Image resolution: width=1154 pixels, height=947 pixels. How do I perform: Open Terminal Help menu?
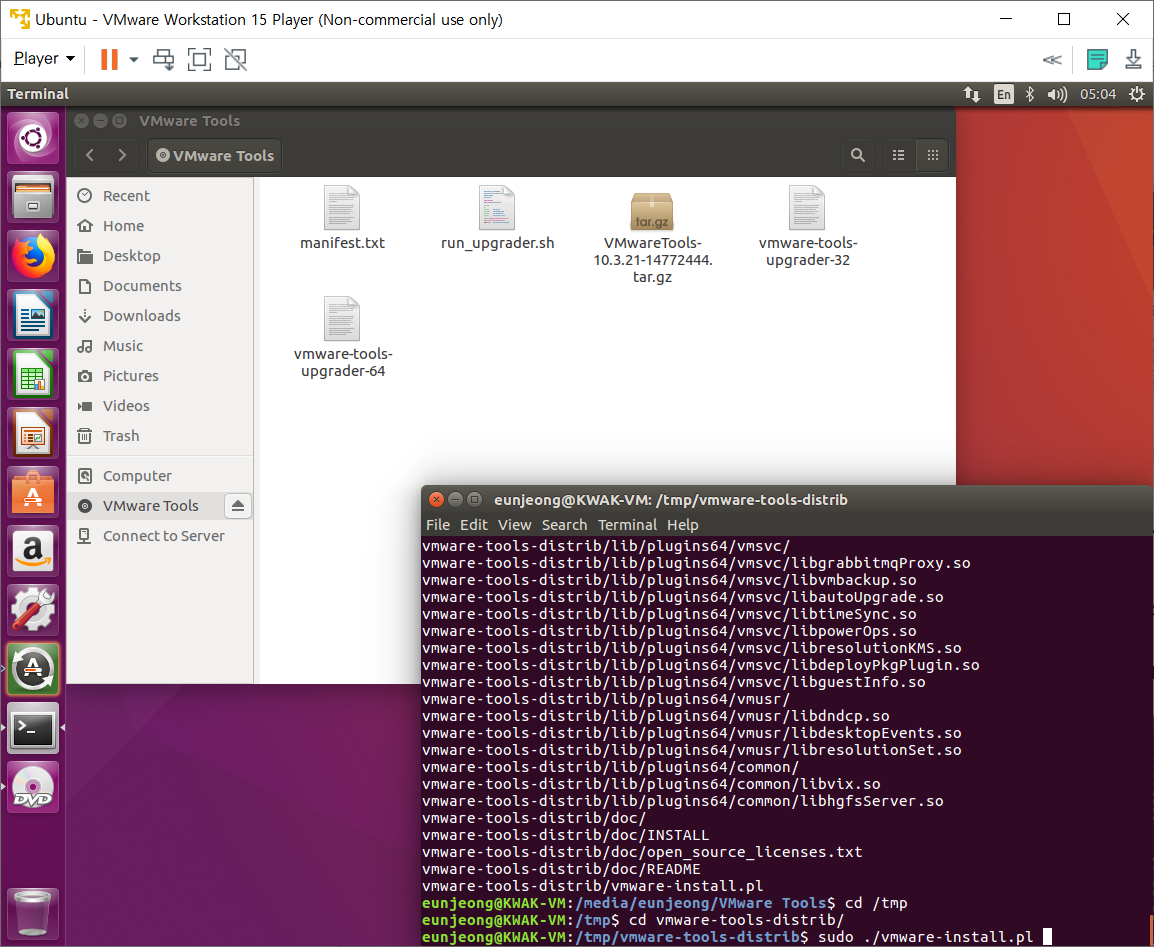683,525
